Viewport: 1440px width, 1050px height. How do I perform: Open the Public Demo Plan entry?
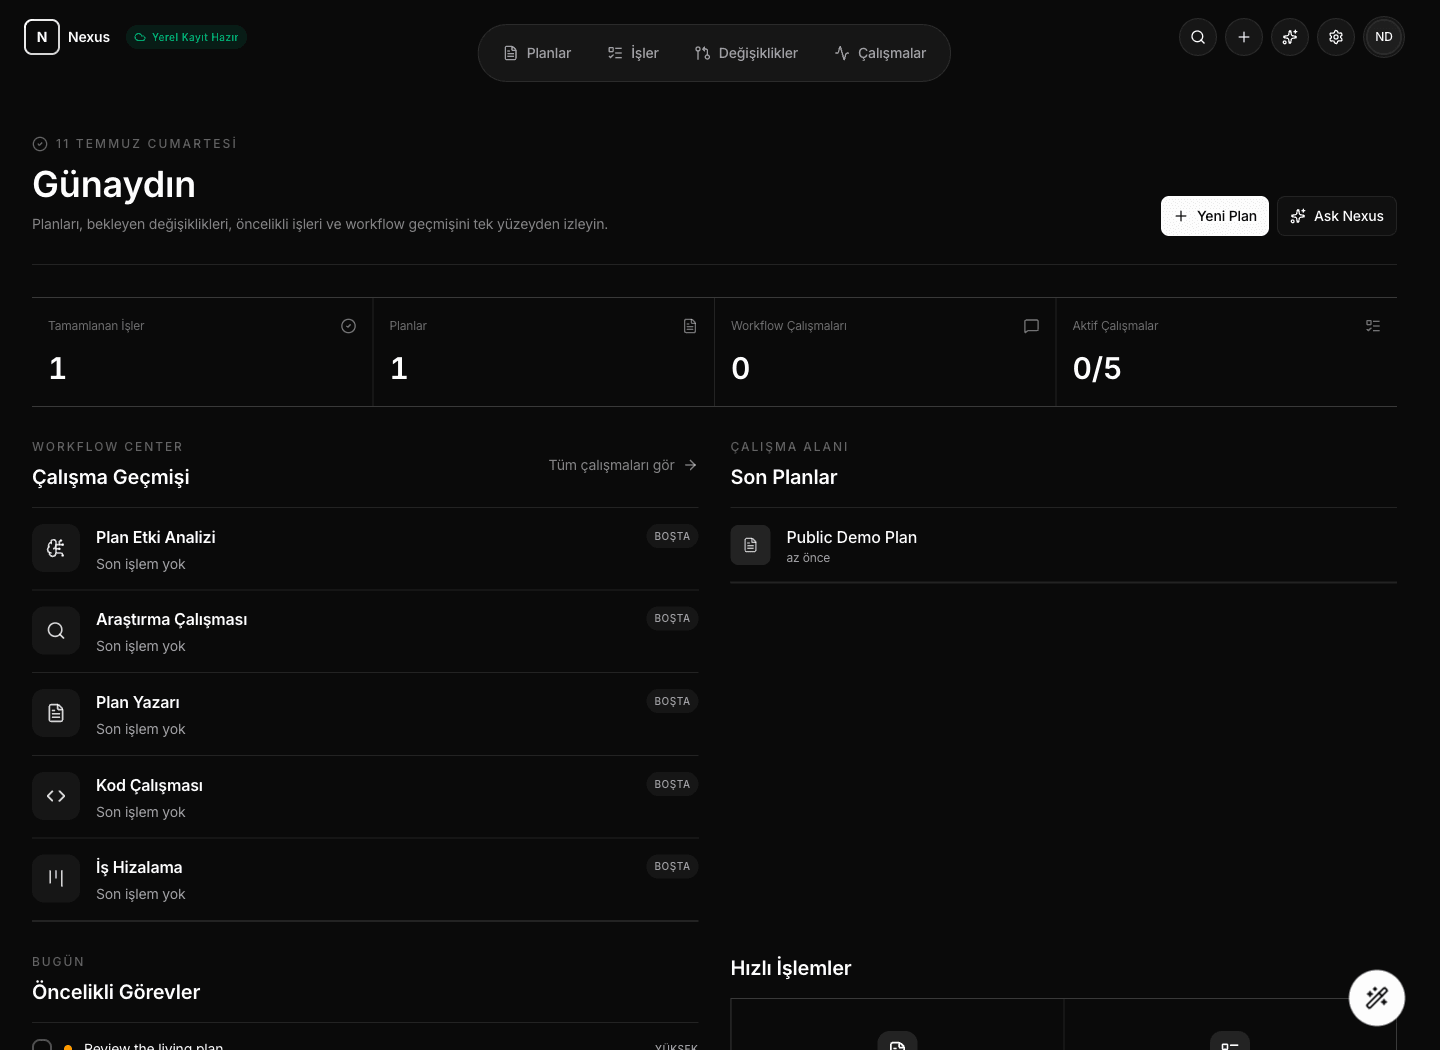[1063, 545]
